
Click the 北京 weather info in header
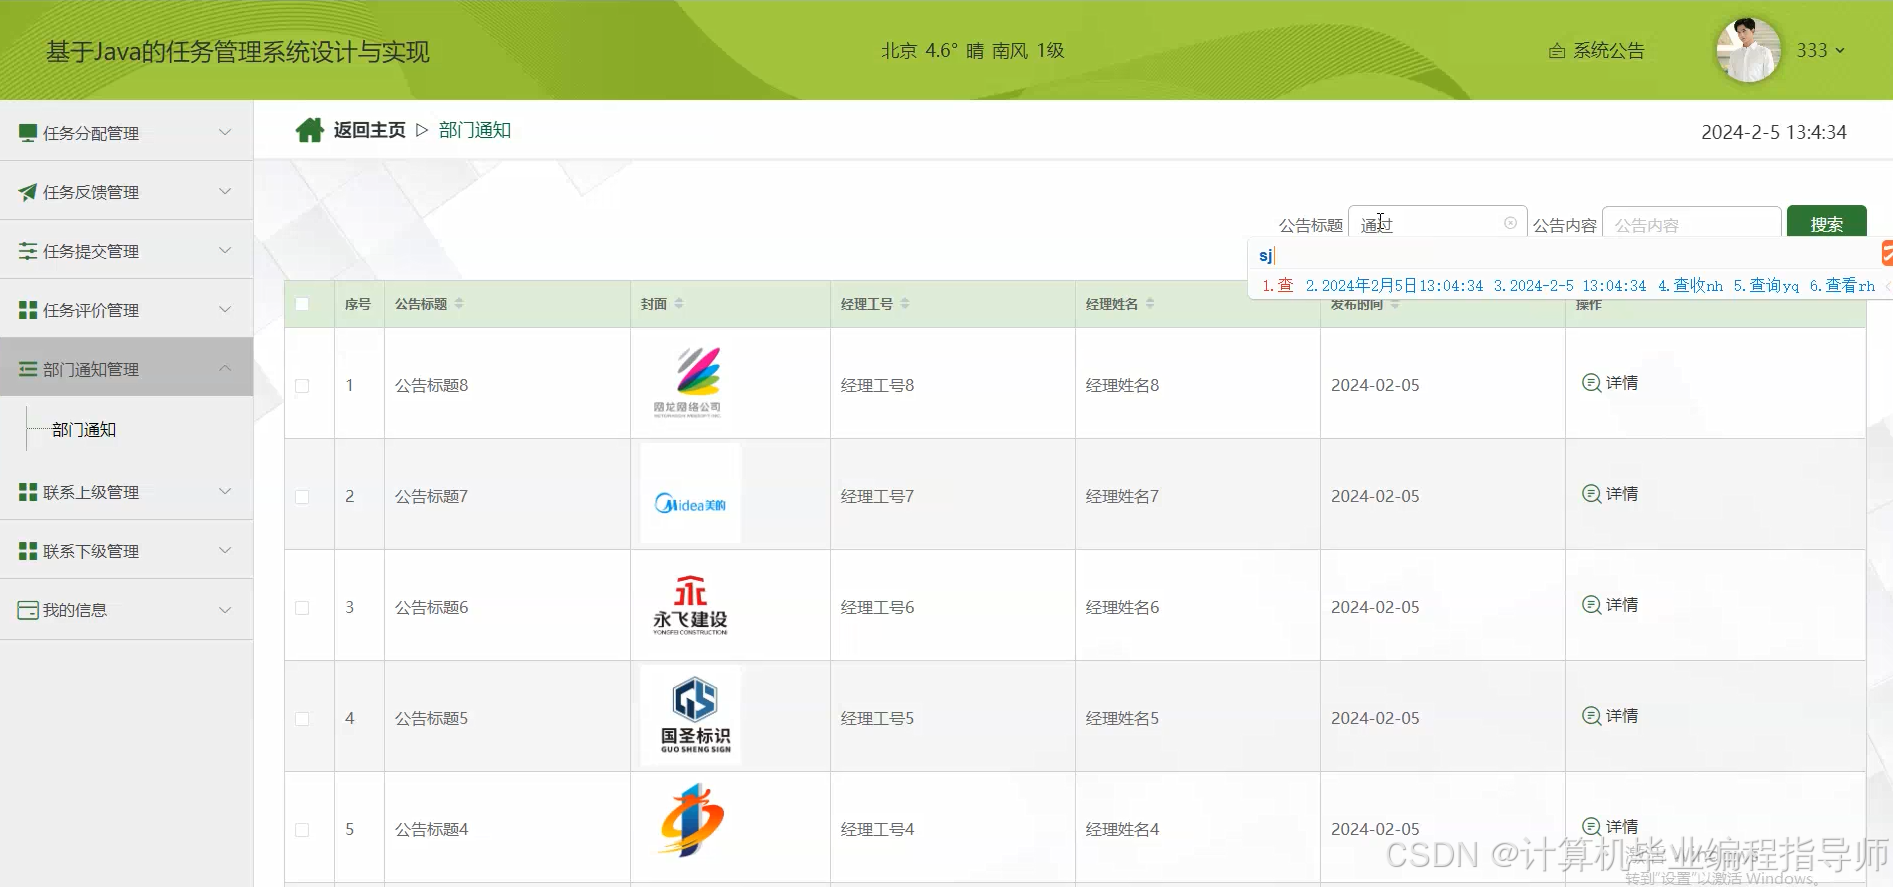click(x=972, y=51)
